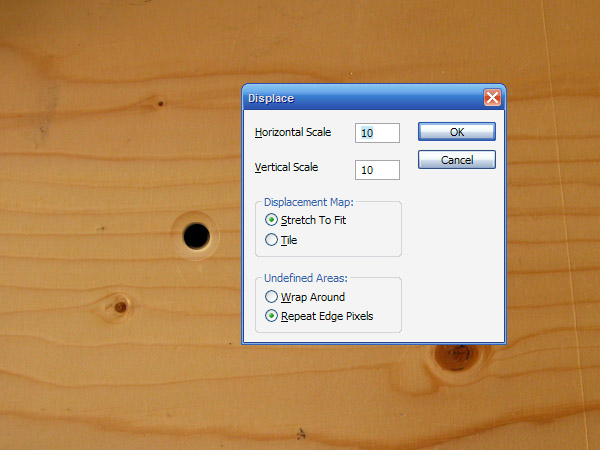This screenshot has width=600, height=450.
Task: Click the large wood knot at bottom right
Action: [x=455, y=354]
